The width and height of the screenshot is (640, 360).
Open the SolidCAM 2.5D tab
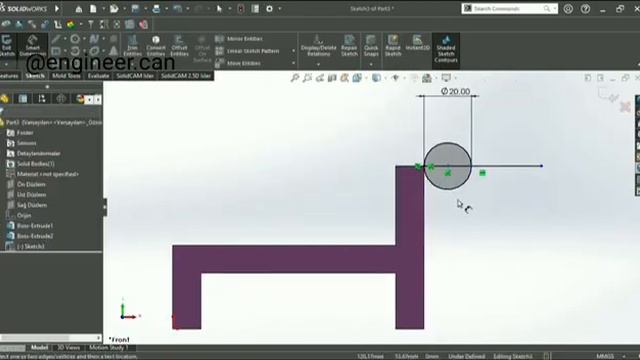(x=186, y=76)
